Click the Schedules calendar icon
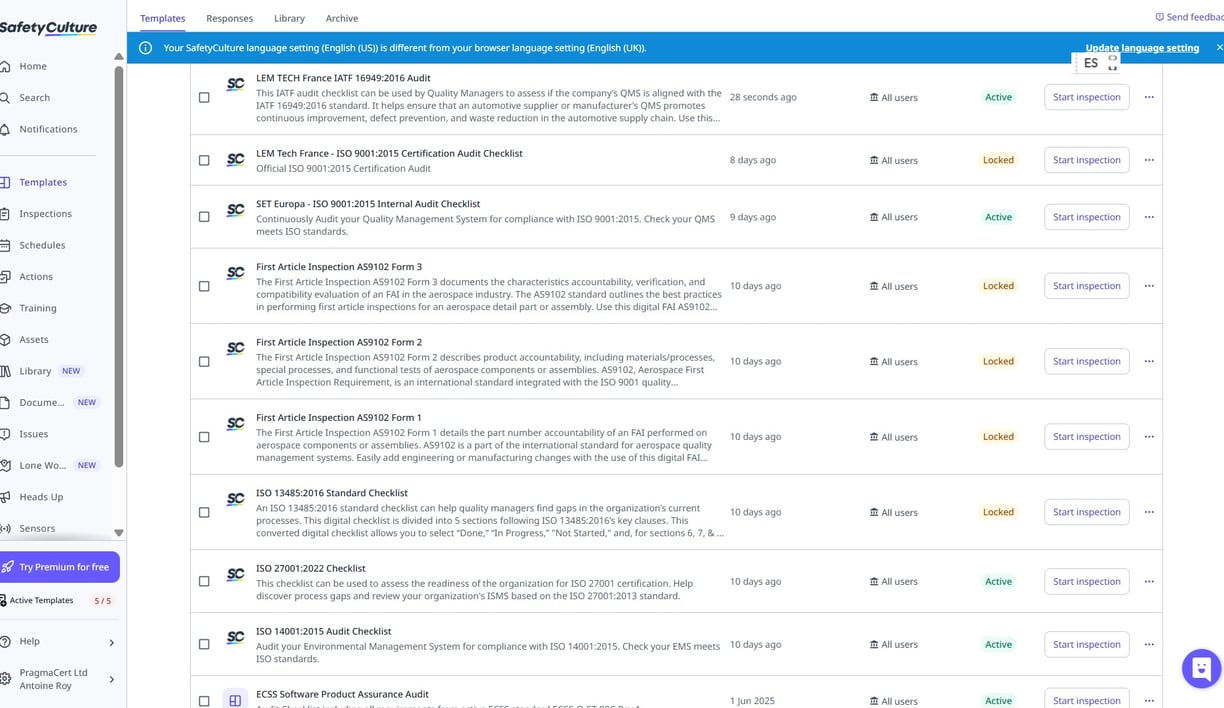This screenshot has height=708, width=1224. point(6,245)
